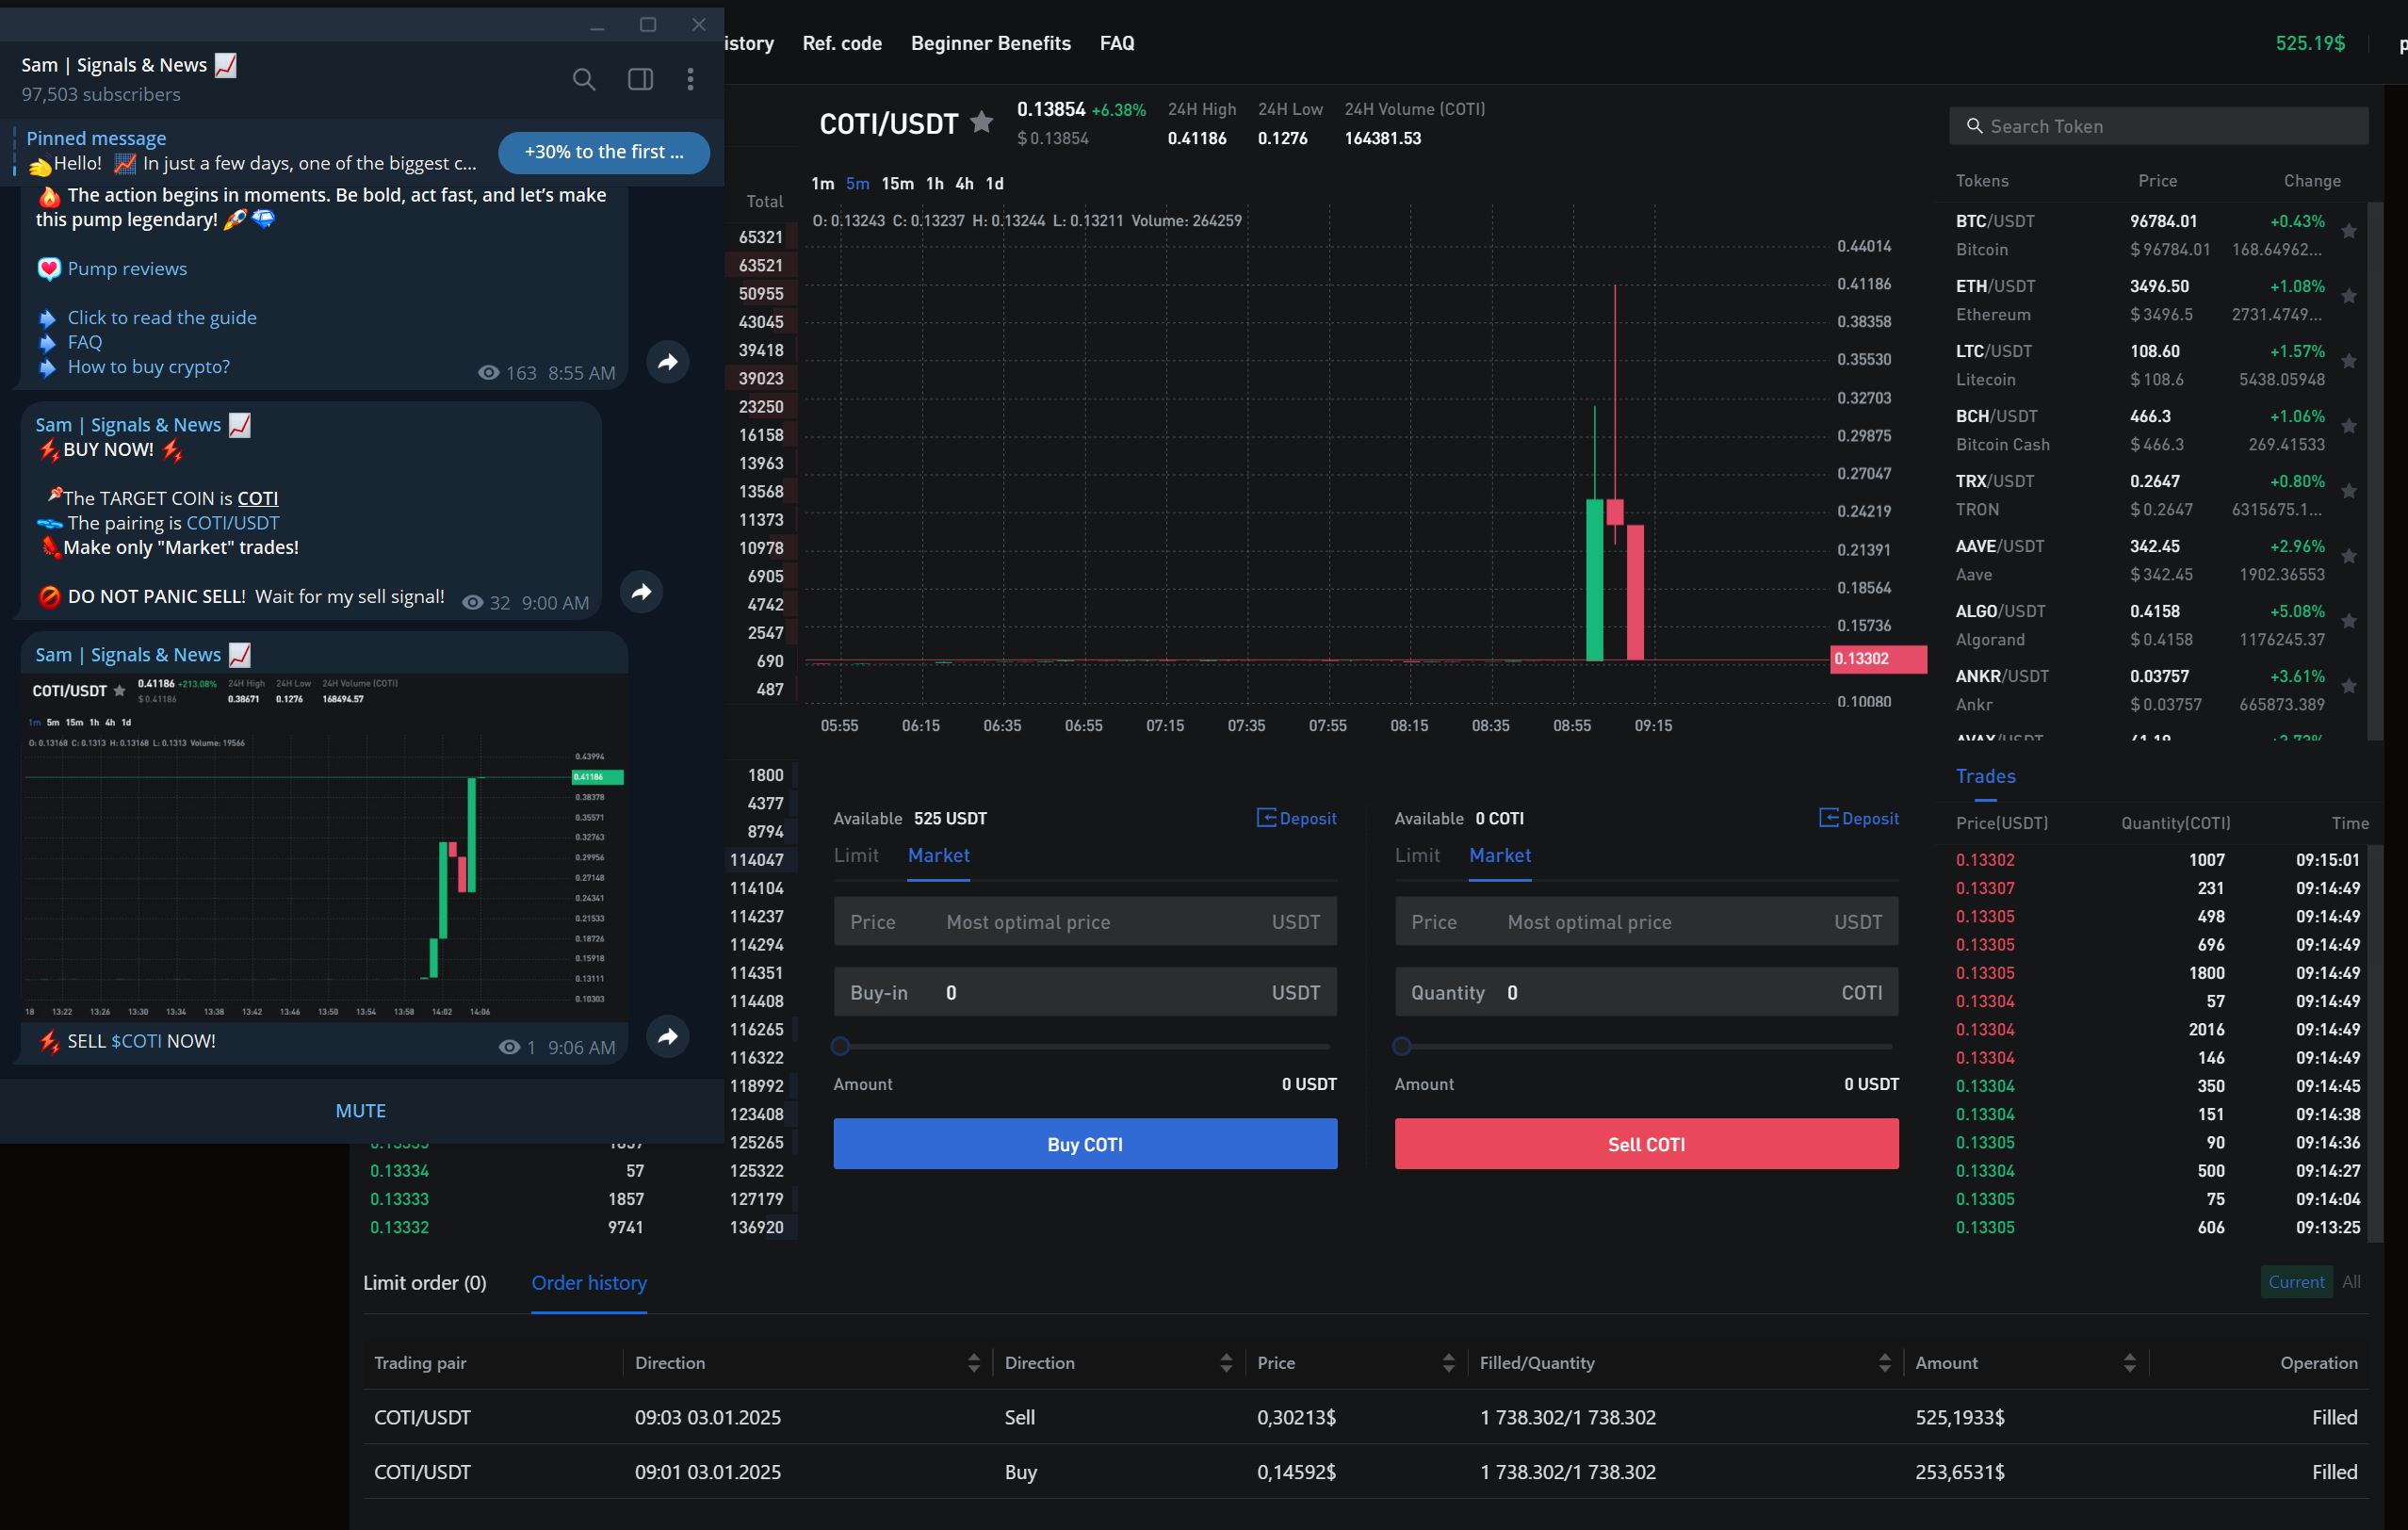Toggle favorite star for AAVE/USDT

point(2349,557)
